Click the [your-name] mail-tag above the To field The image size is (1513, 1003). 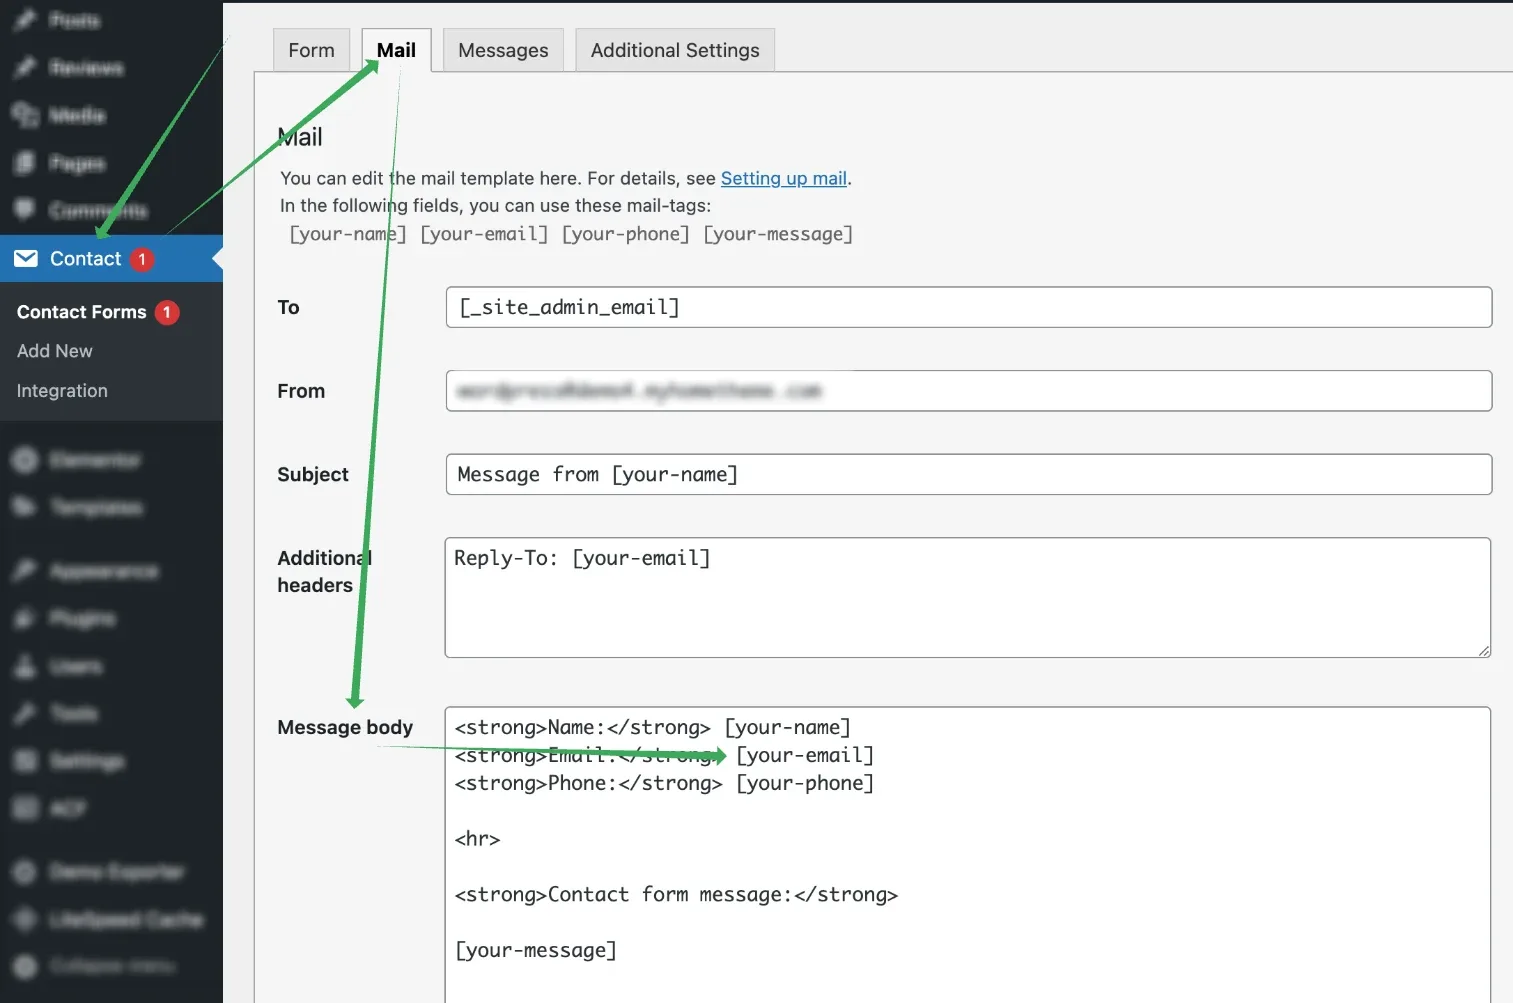pyautogui.click(x=348, y=234)
